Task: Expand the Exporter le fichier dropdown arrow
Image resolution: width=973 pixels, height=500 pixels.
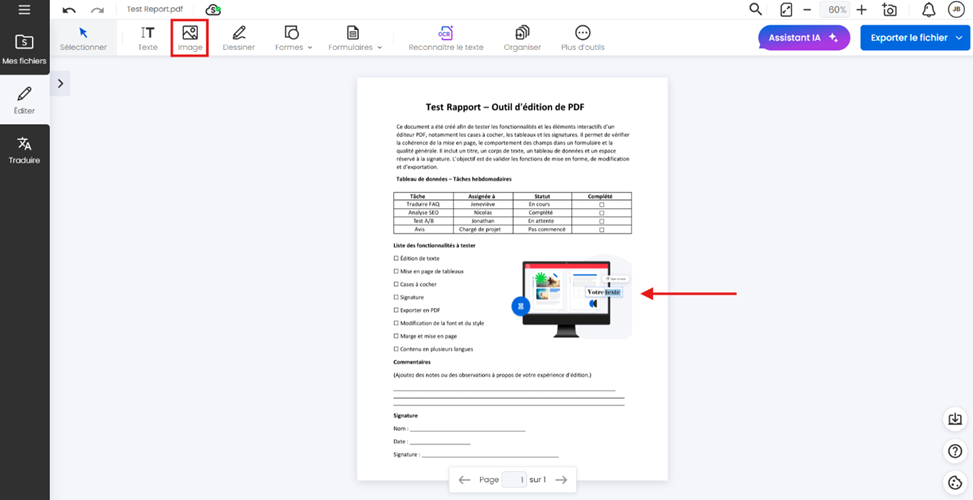Action: coord(960,38)
